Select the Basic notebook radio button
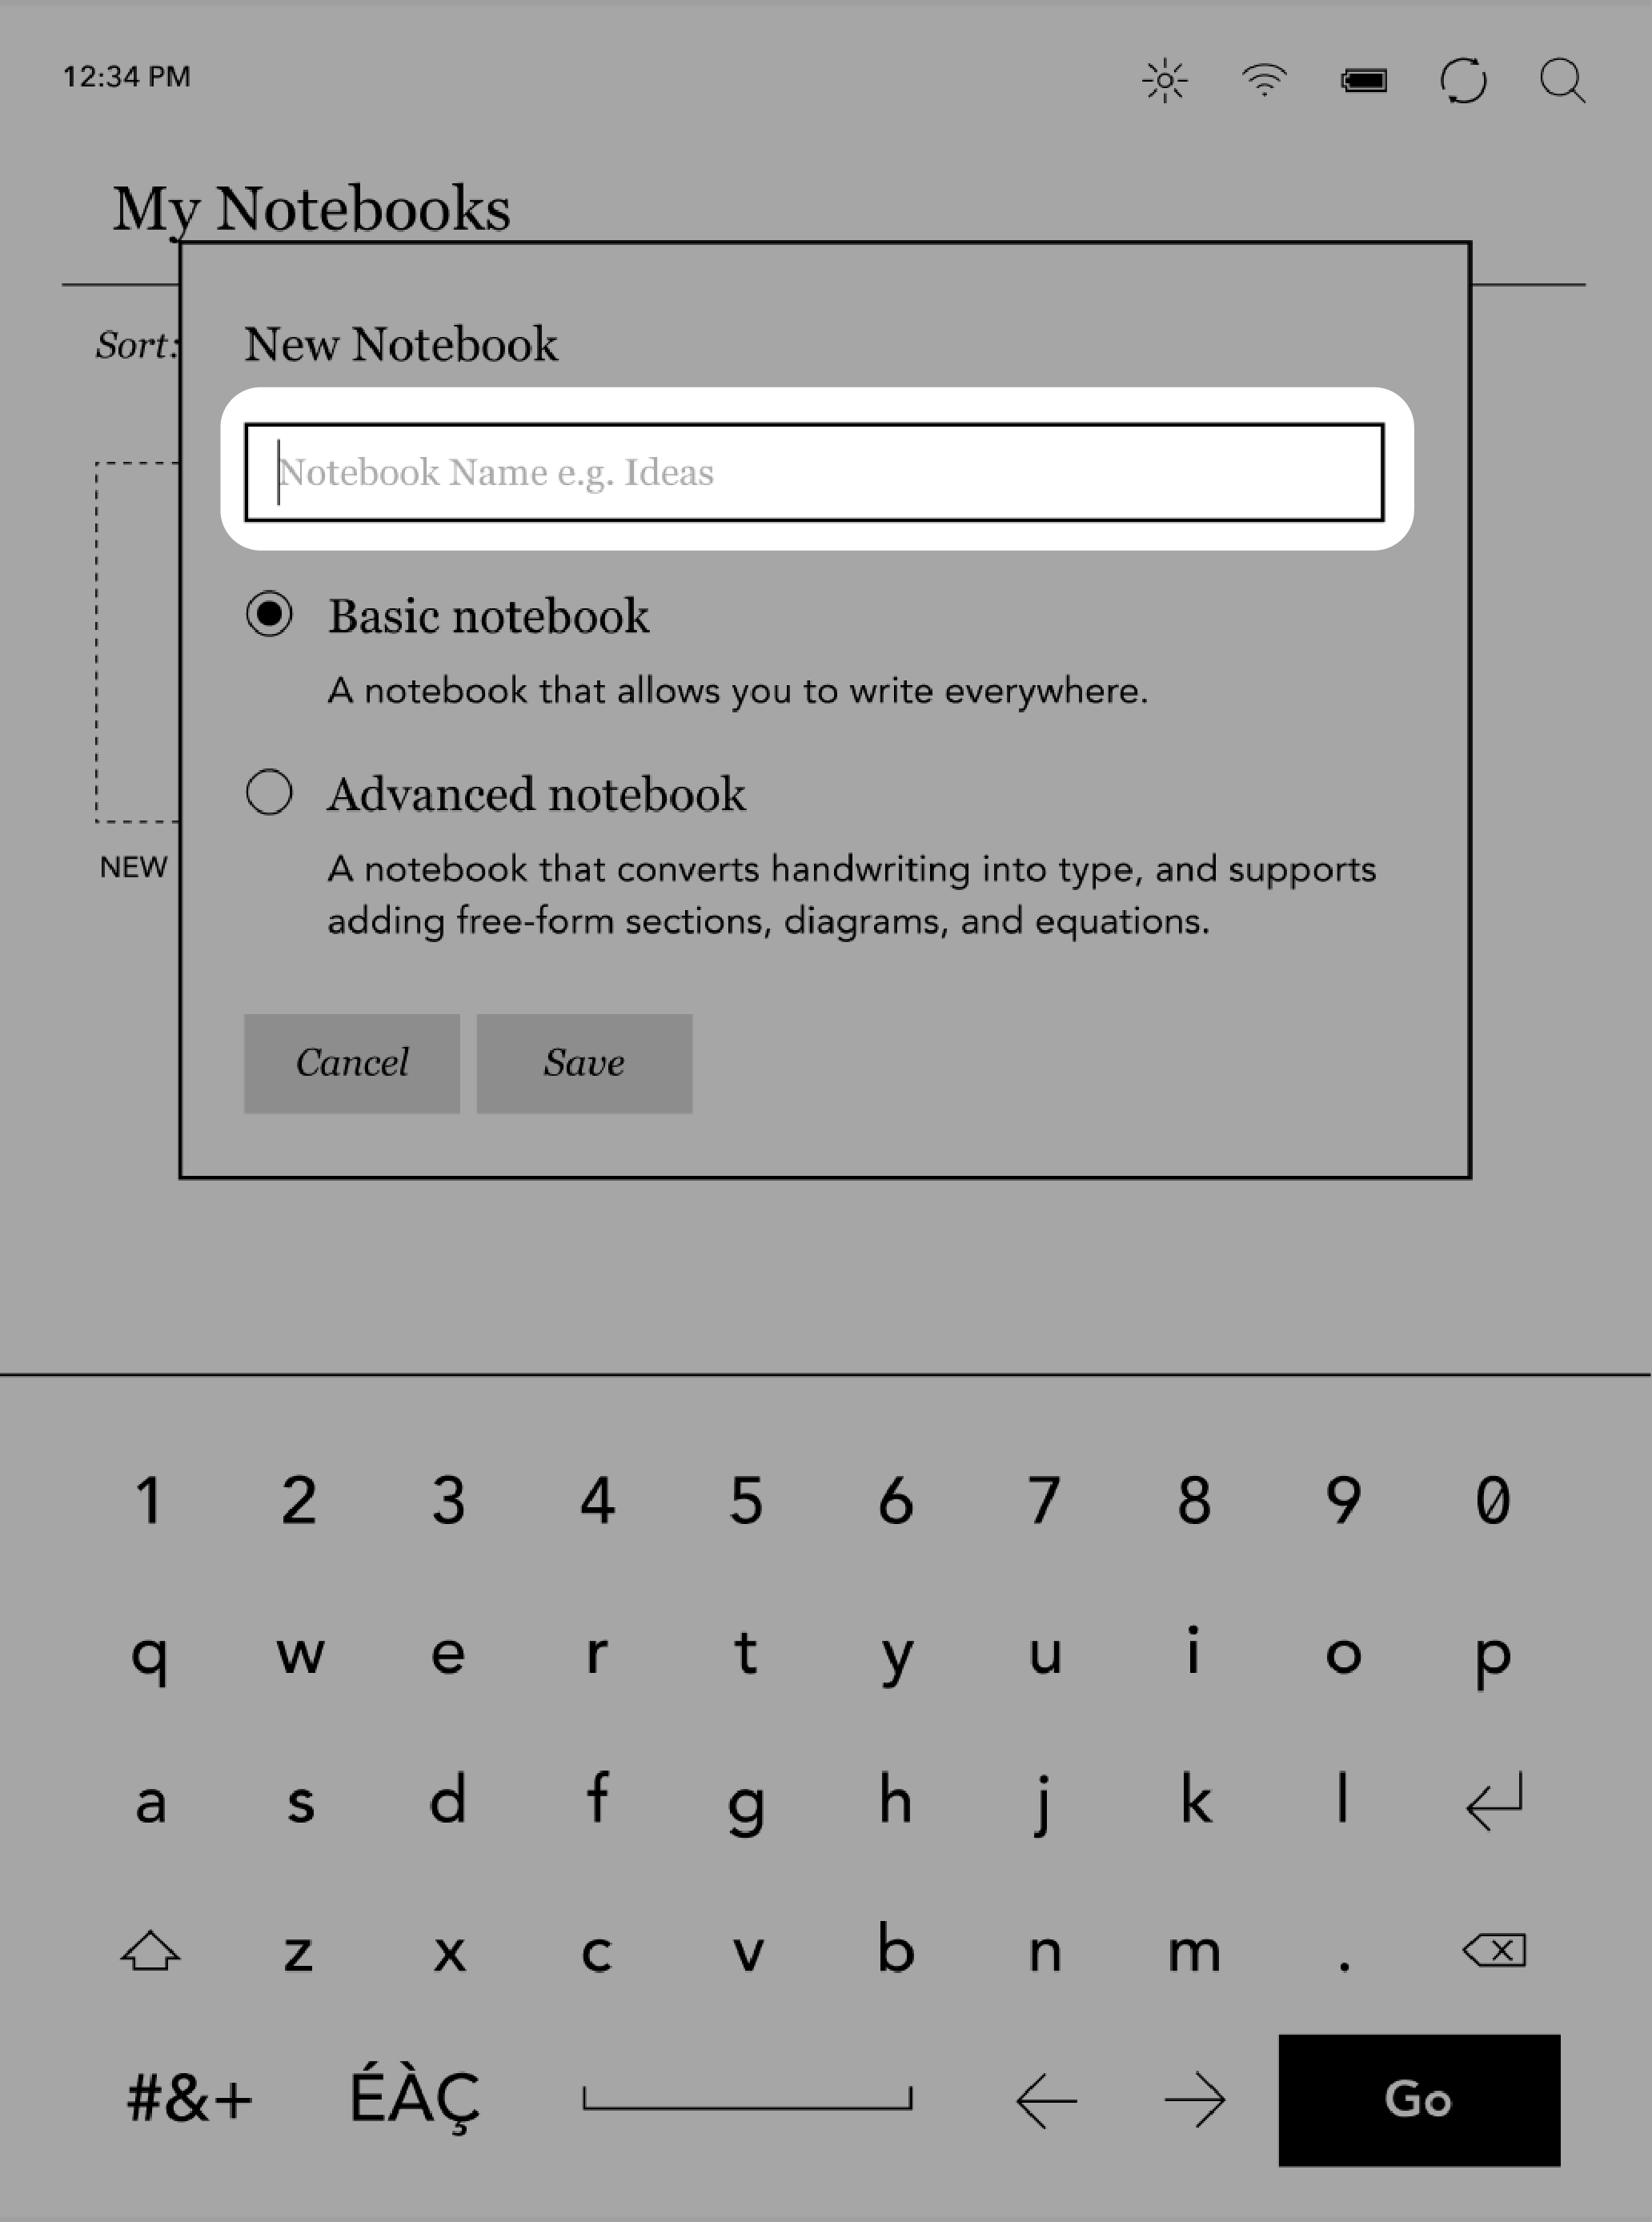Viewport: 1652px width, 2222px height. pyautogui.click(x=269, y=616)
